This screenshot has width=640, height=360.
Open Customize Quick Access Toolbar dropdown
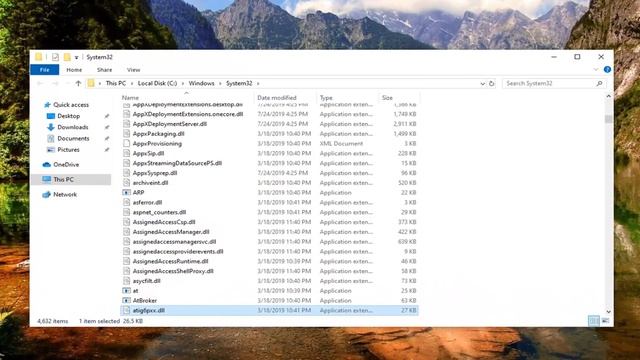[76, 58]
